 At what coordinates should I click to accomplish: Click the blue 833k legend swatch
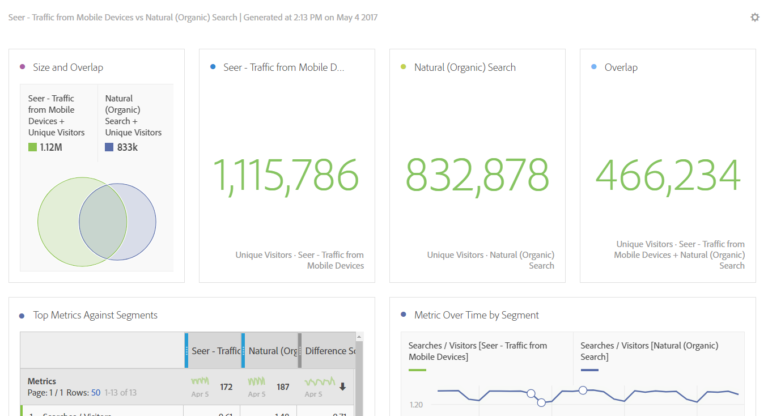click(x=110, y=148)
